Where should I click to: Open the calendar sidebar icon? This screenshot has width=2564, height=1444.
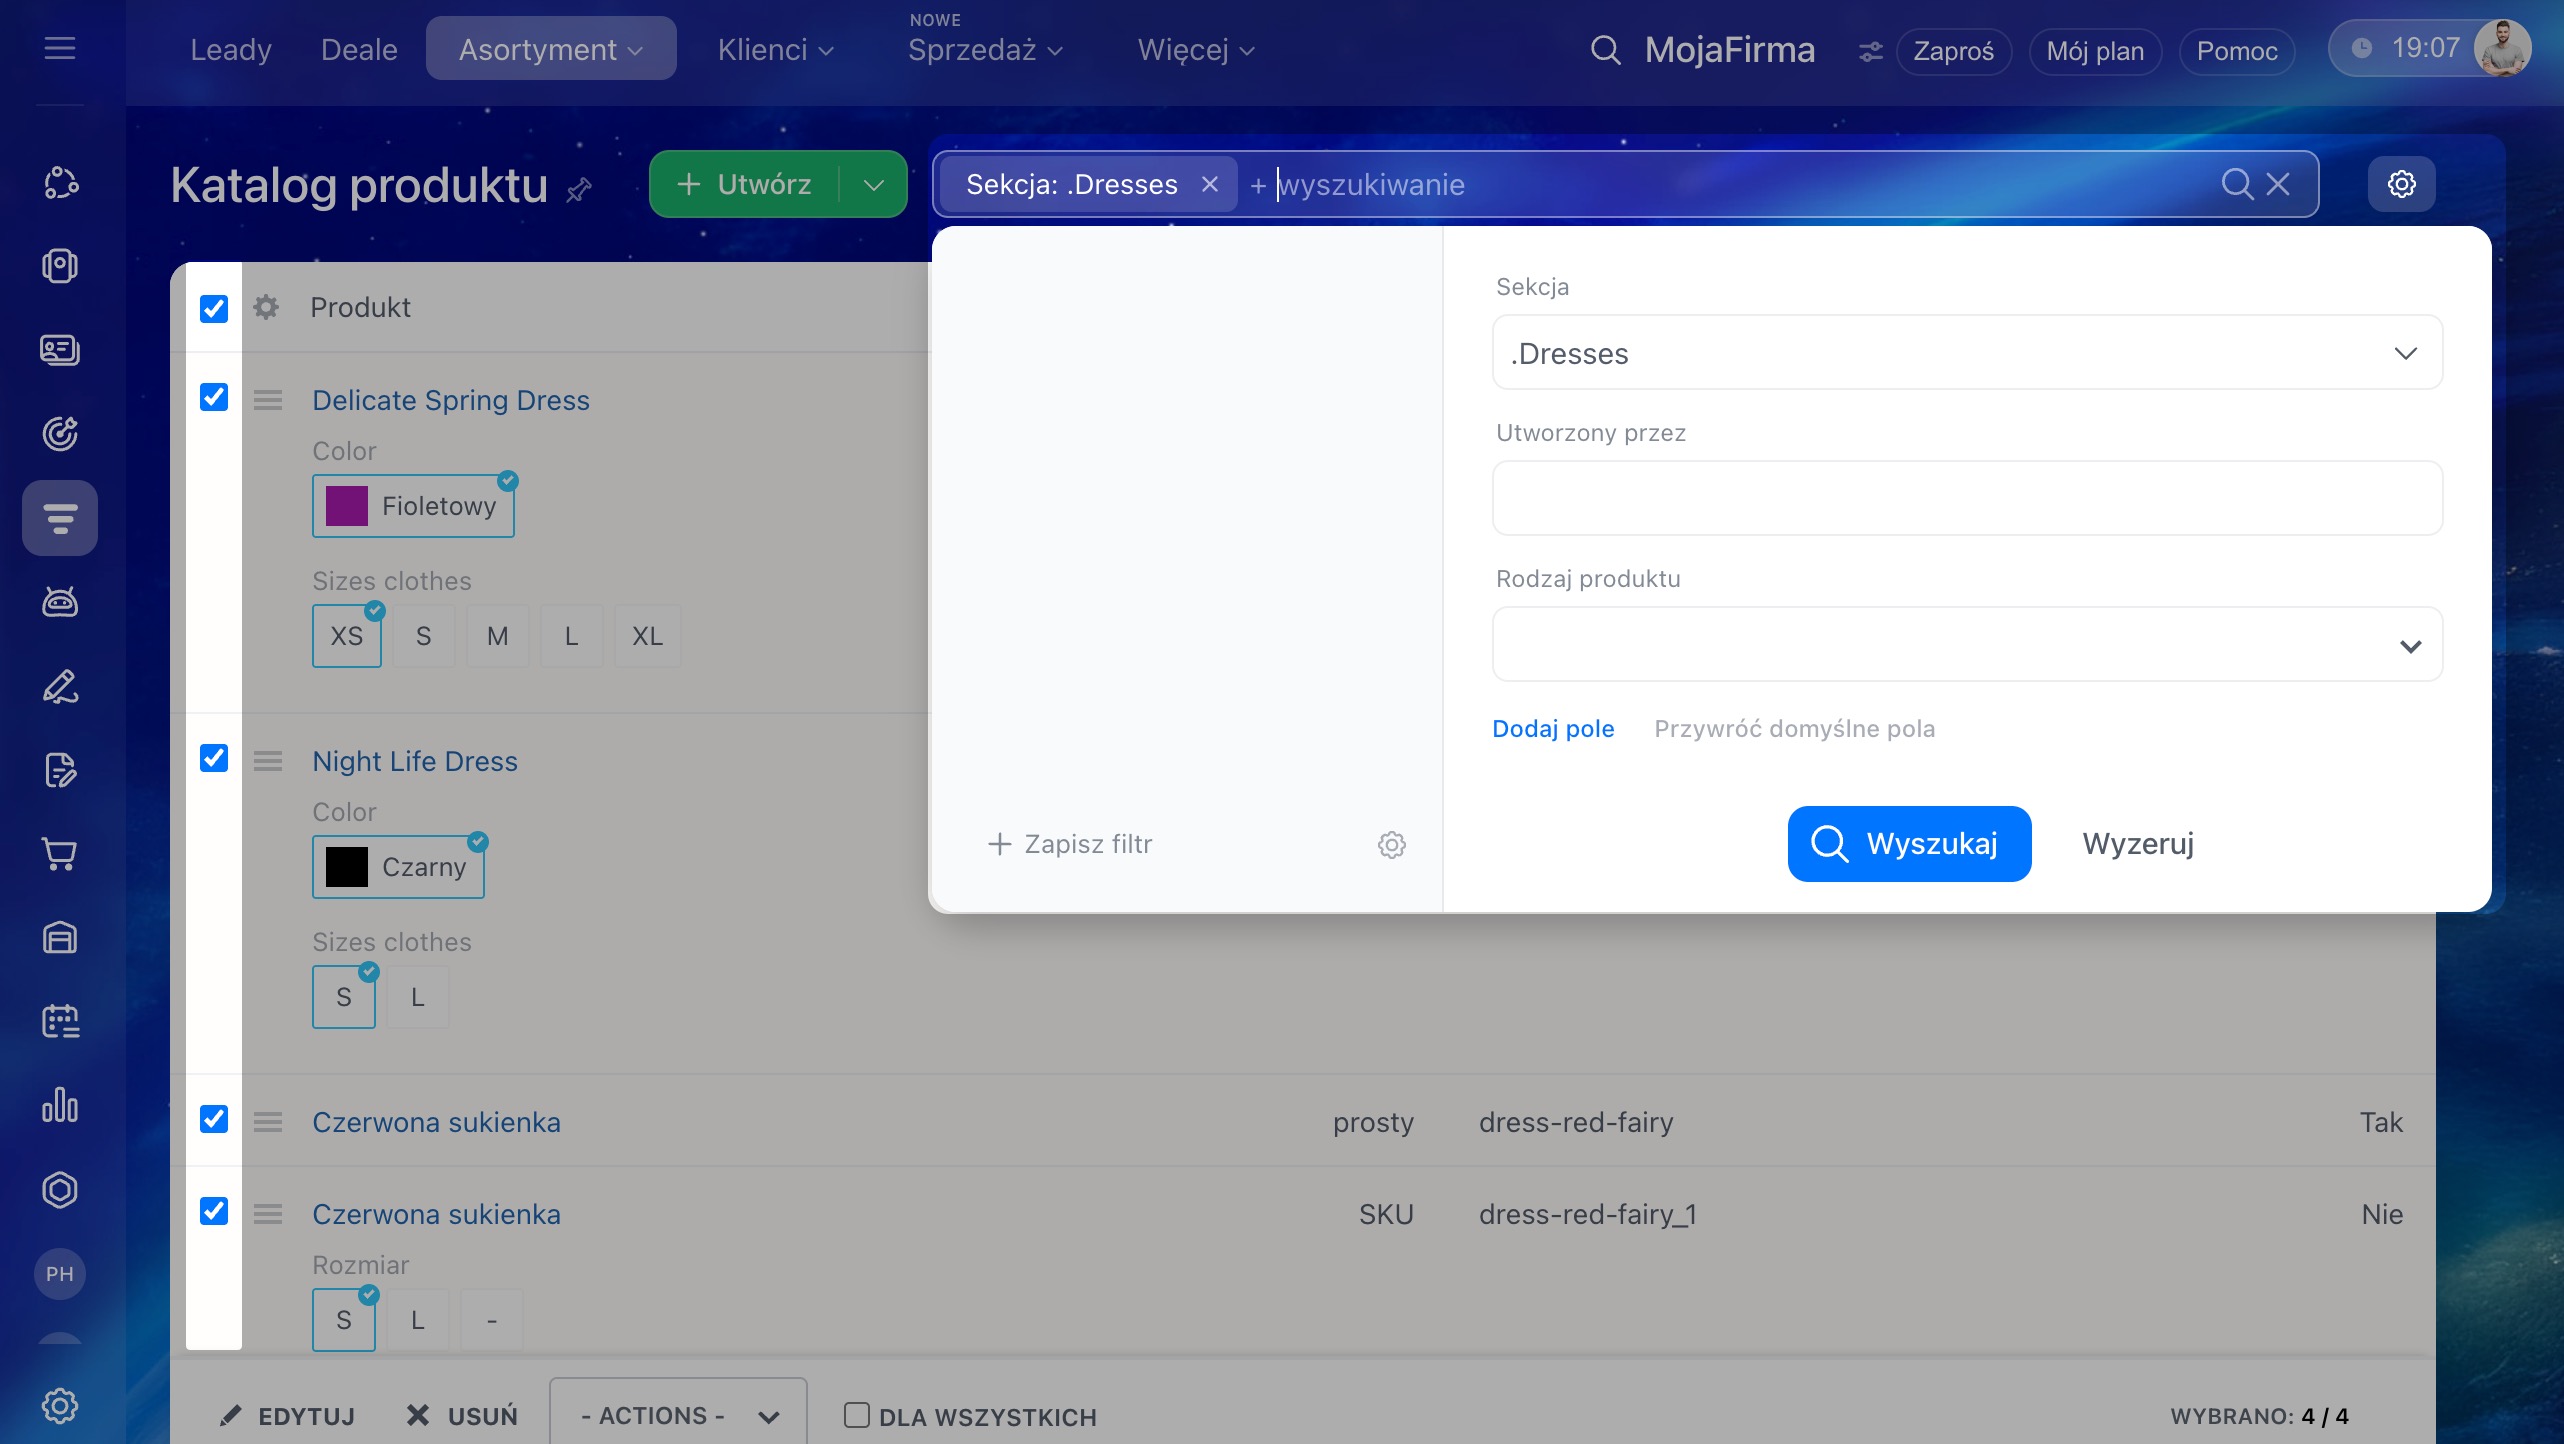tap(60, 1021)
